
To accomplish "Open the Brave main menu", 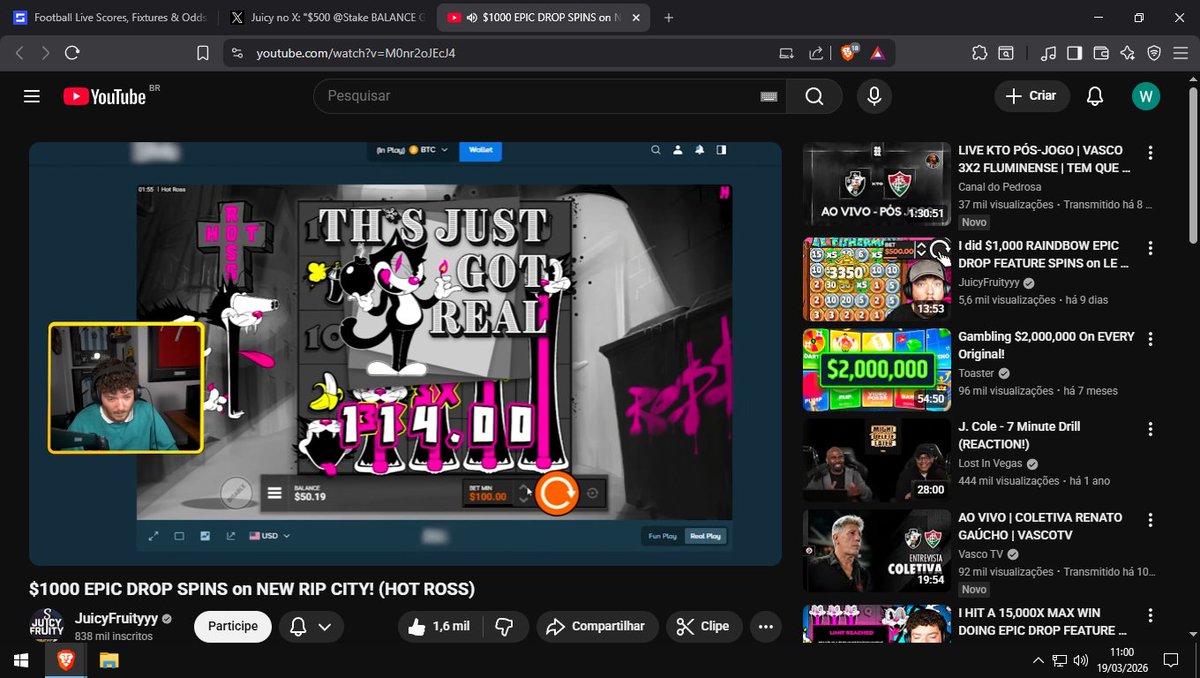I will pos(1180,53).
